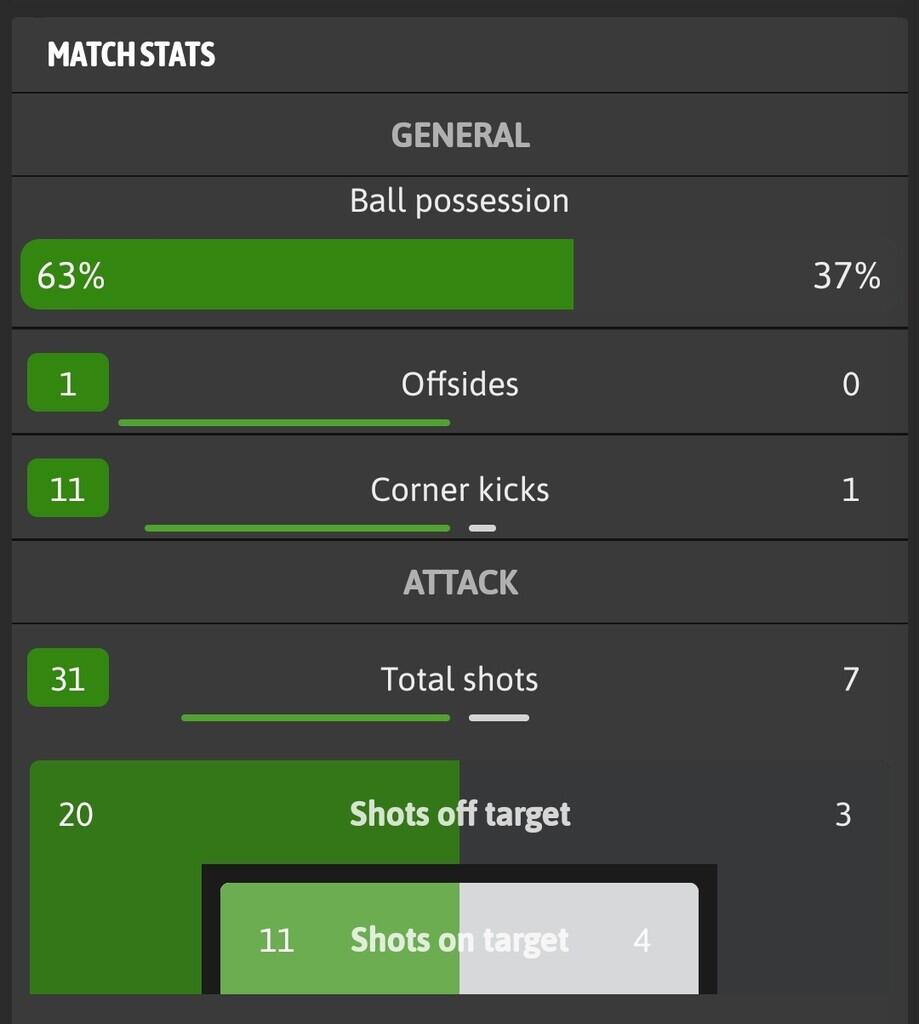Click the green corner kicks badge showing 11
This screenshot has width=919, height=1024.
coord(68,489)
